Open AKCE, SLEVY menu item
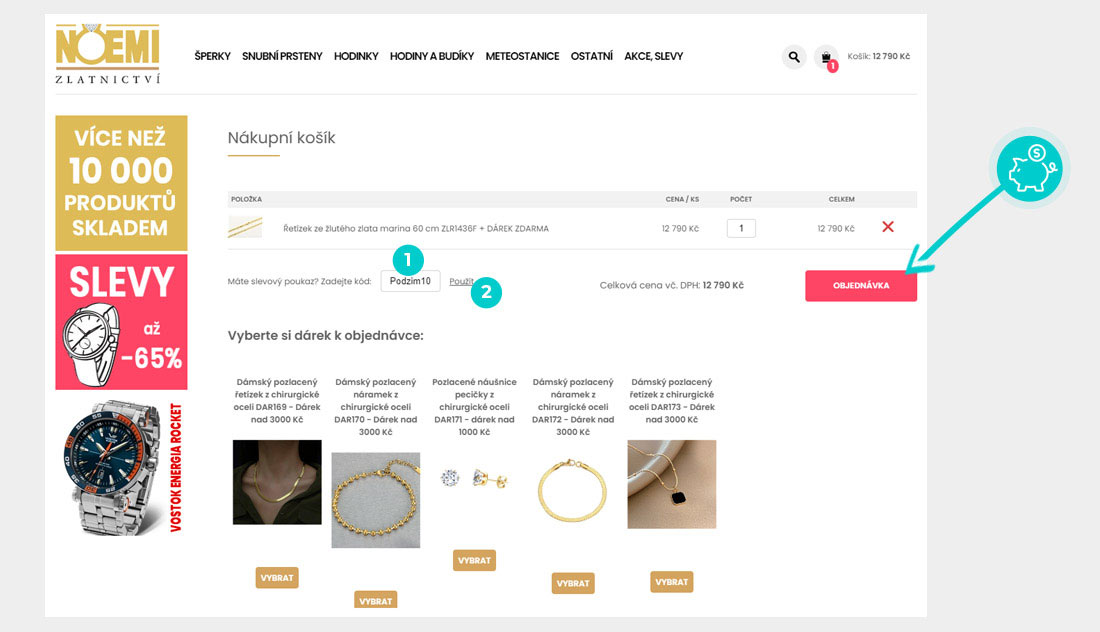This screenshot has height=632, width=1100. pyautogui.click(x=653, y=56)
